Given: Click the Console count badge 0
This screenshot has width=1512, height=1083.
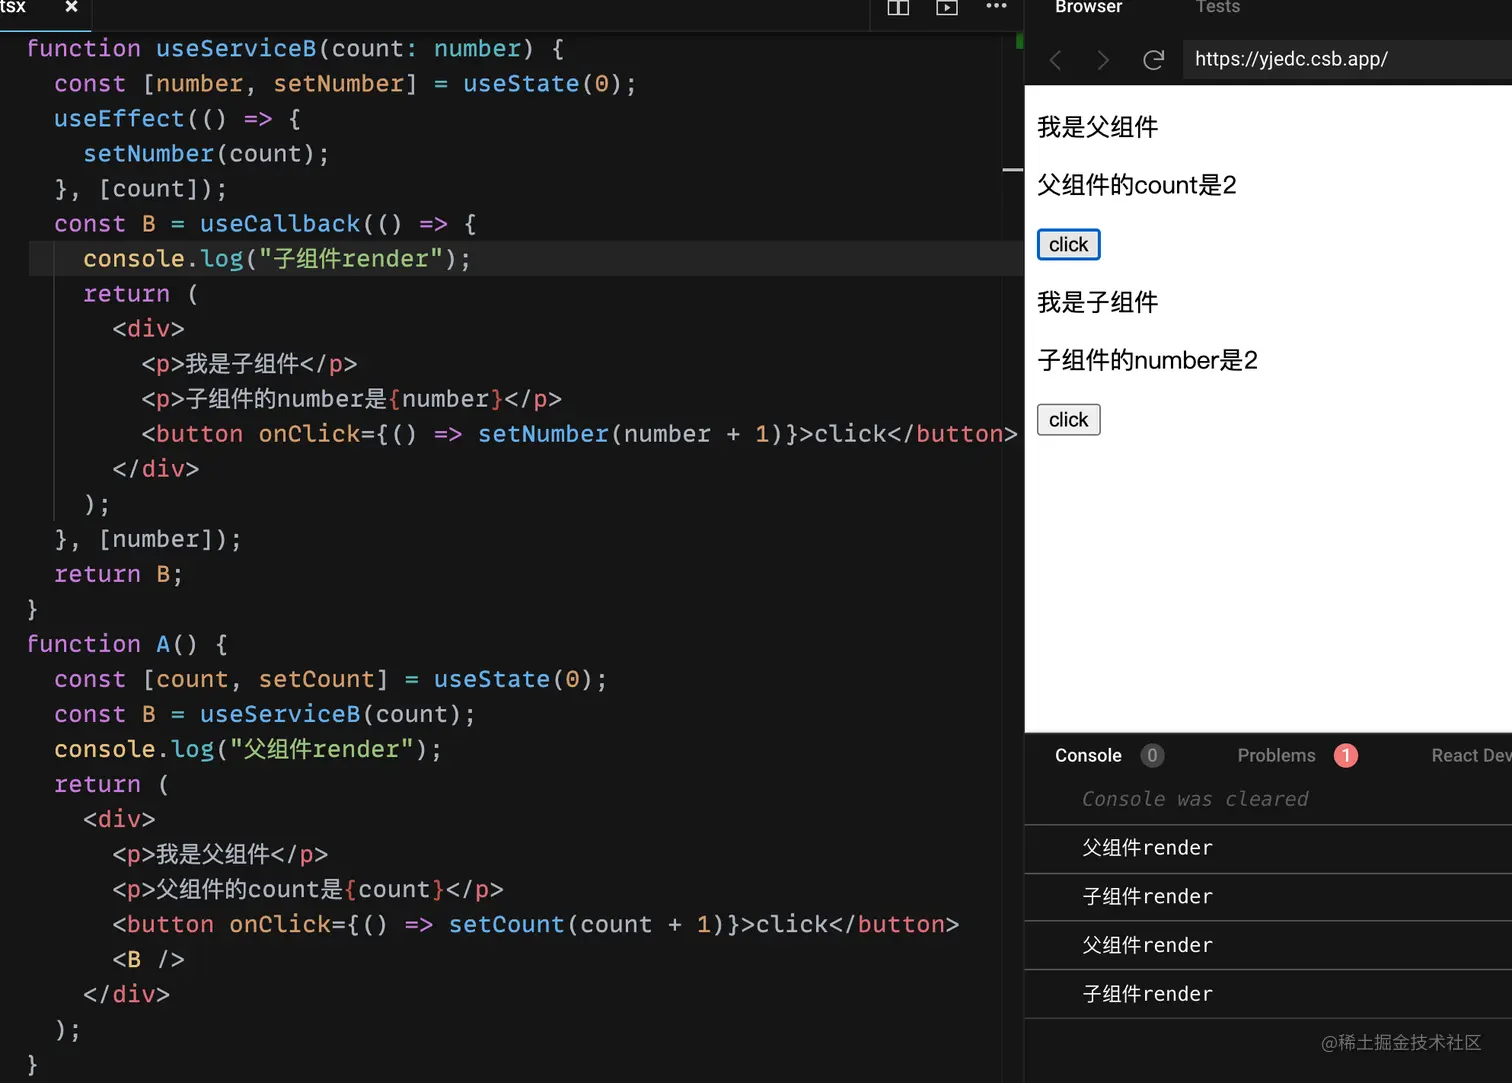Looking at the screenshot, I should (1152, 756).
